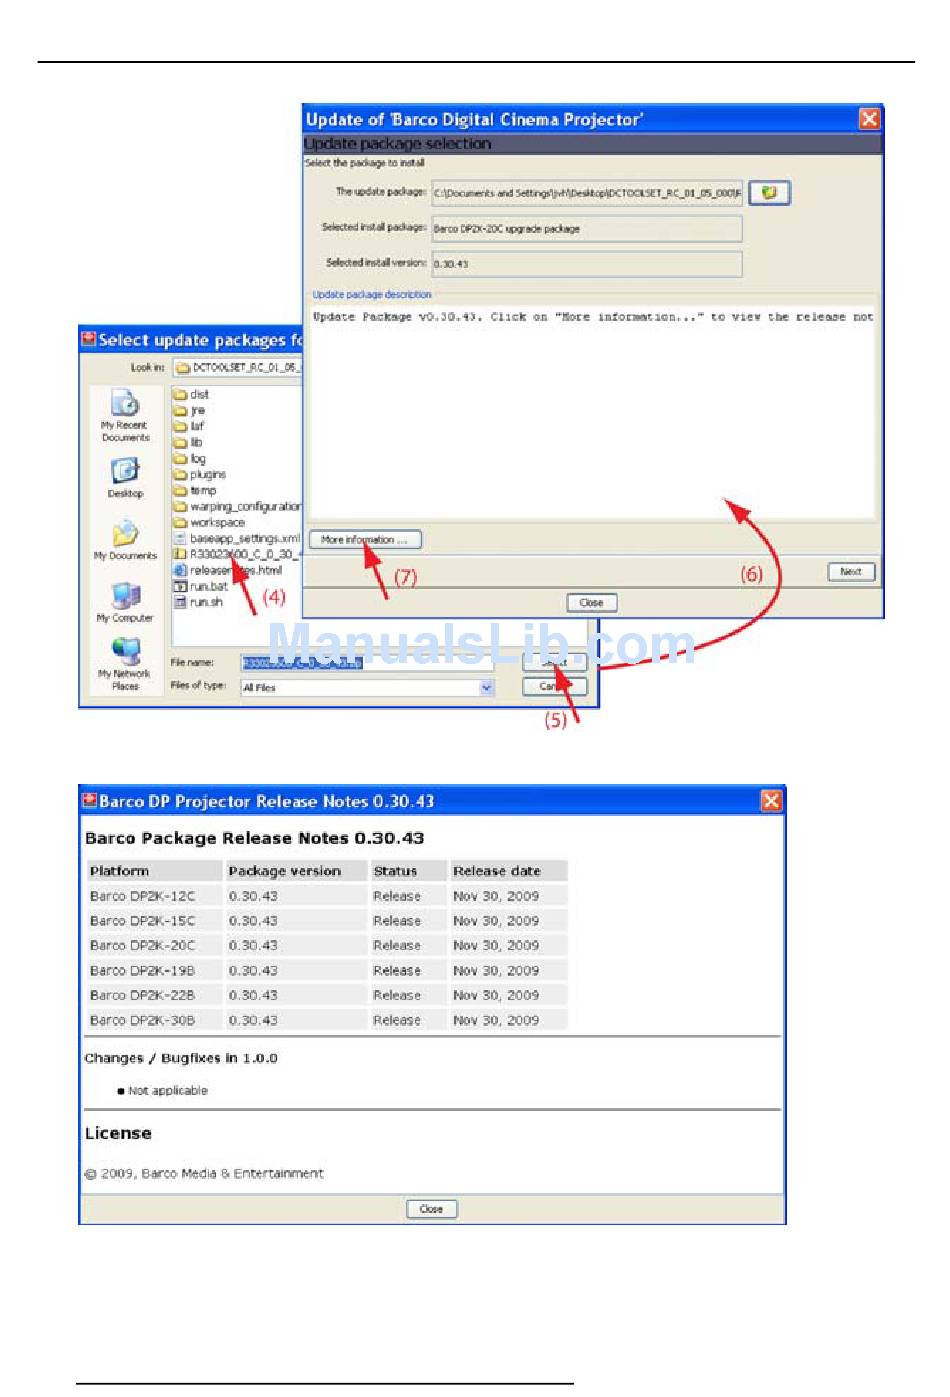Select the Barco DP2K-30B row
Viewport: 950px width, 1397px height.
click(327, 1020)
